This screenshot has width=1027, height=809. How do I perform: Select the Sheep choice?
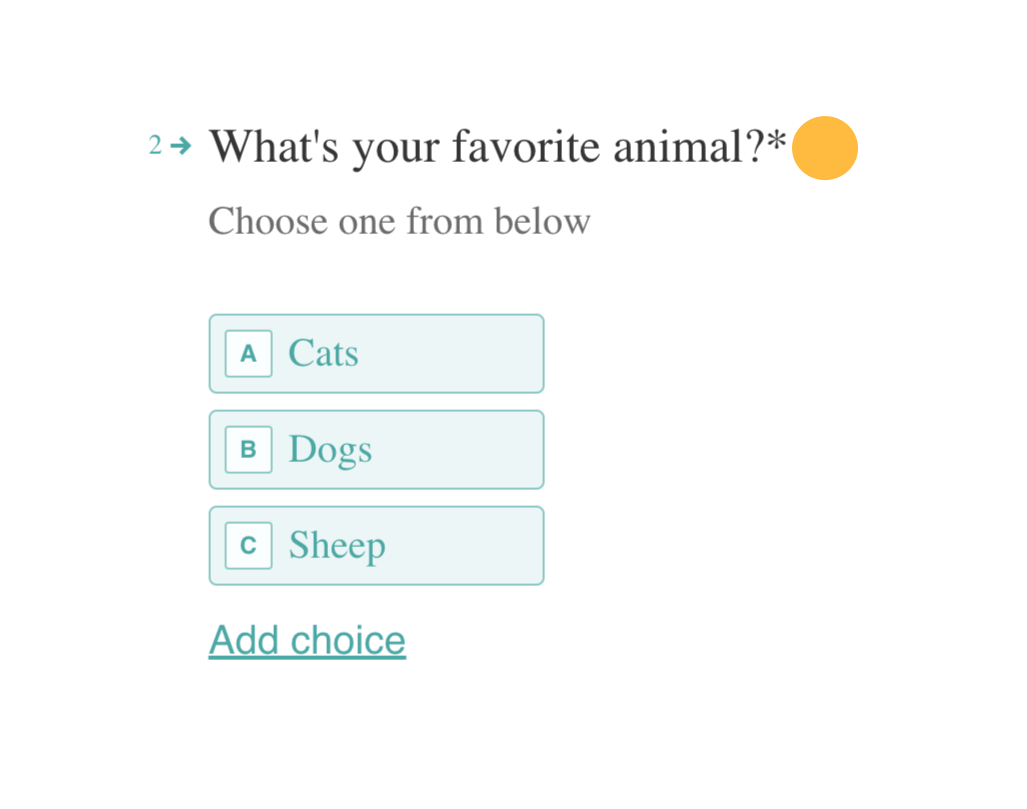pos(377,545)
